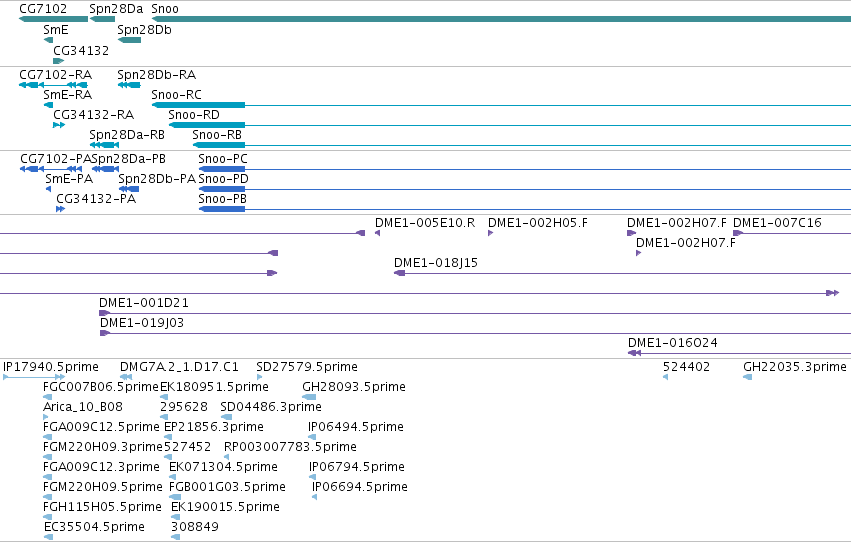Select the Snoo-PB protein feature
Viewport: 851px width, 542px height.
[x=525, y=209]
